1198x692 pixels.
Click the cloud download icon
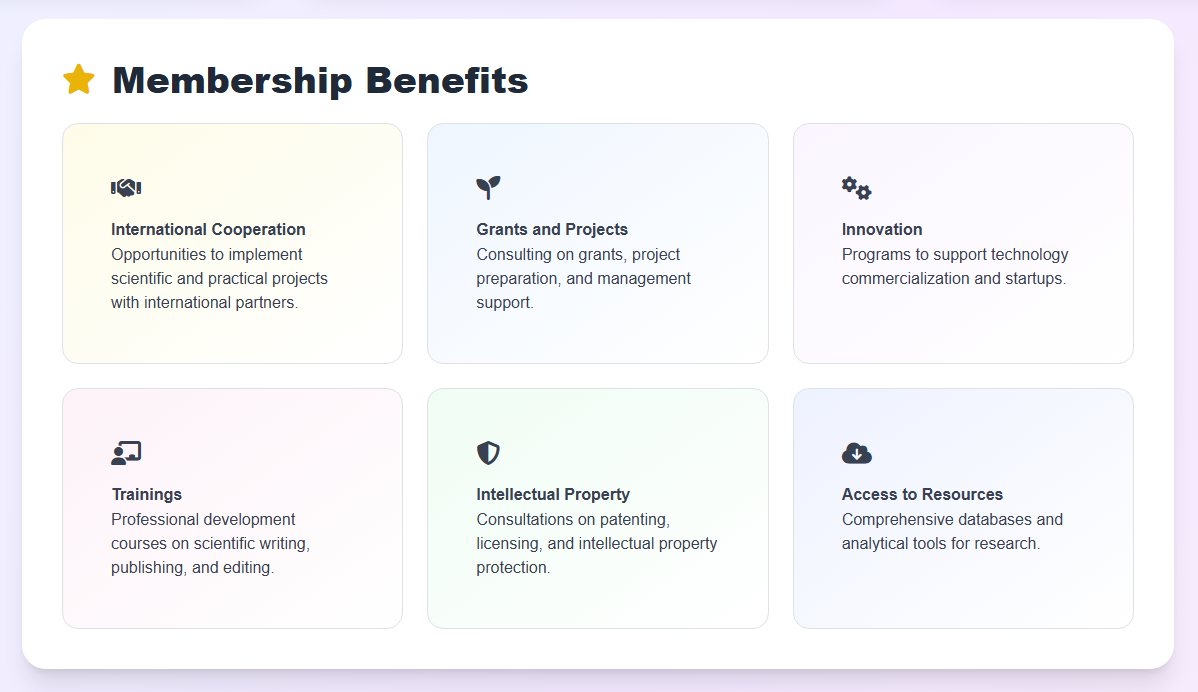tap(857, 453)
